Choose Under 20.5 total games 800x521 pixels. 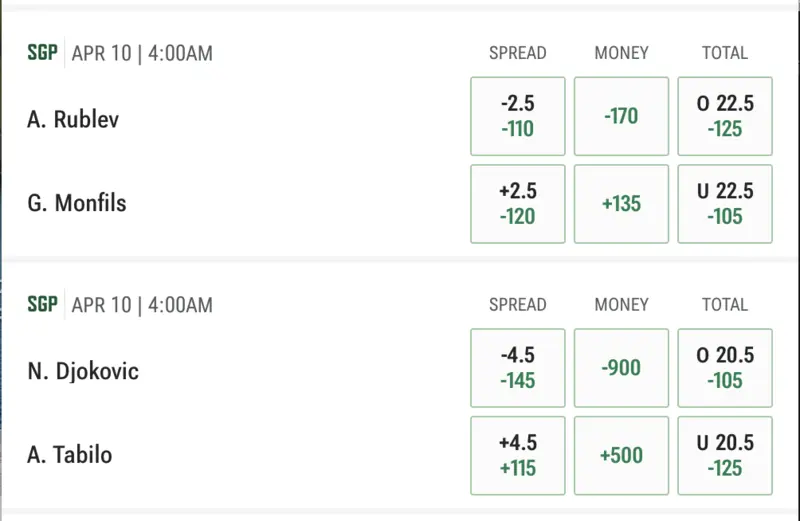click(725, 456)
